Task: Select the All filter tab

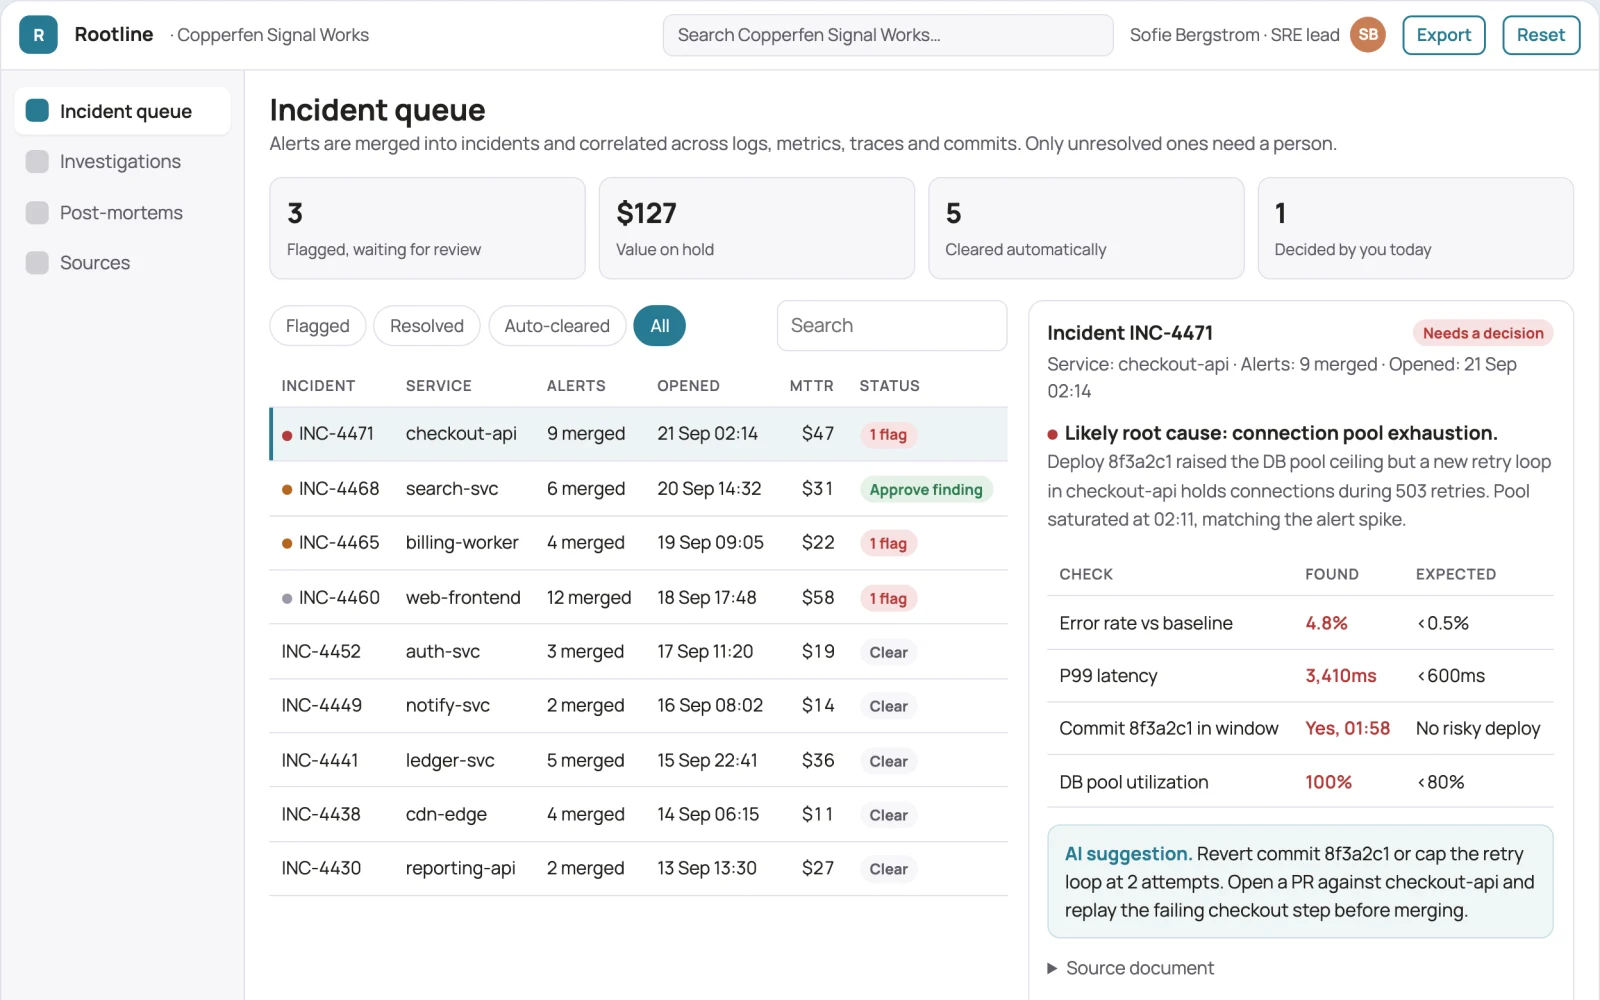Action: [x=660, y=326]
